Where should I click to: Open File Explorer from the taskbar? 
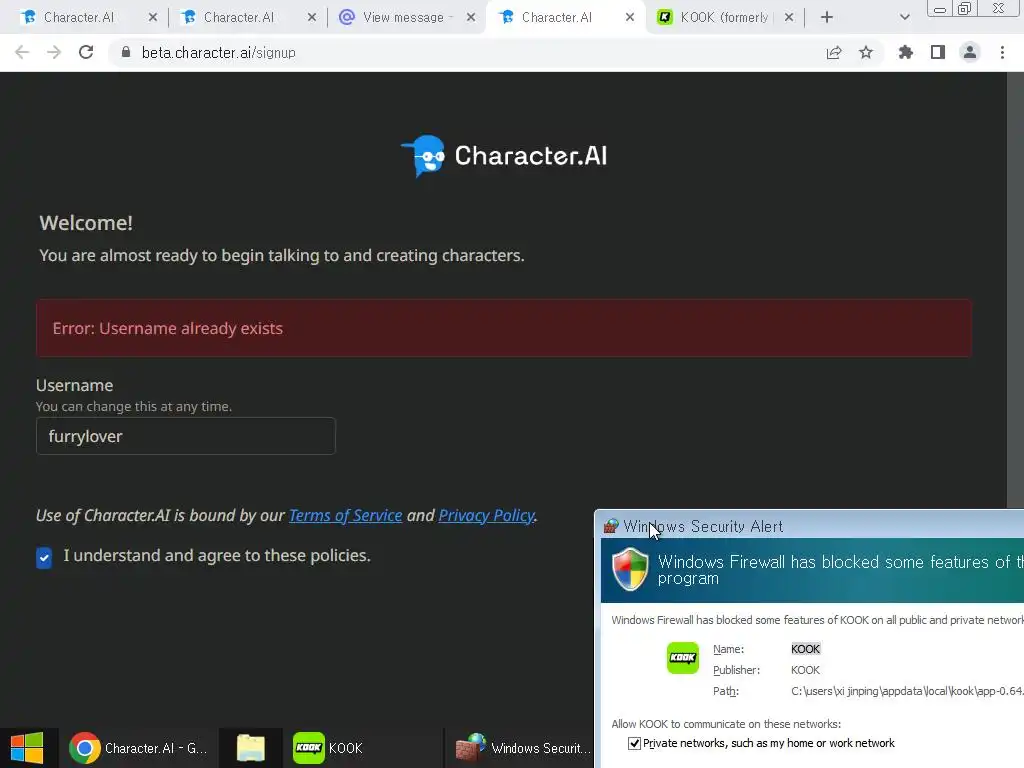tap(251, 748)
